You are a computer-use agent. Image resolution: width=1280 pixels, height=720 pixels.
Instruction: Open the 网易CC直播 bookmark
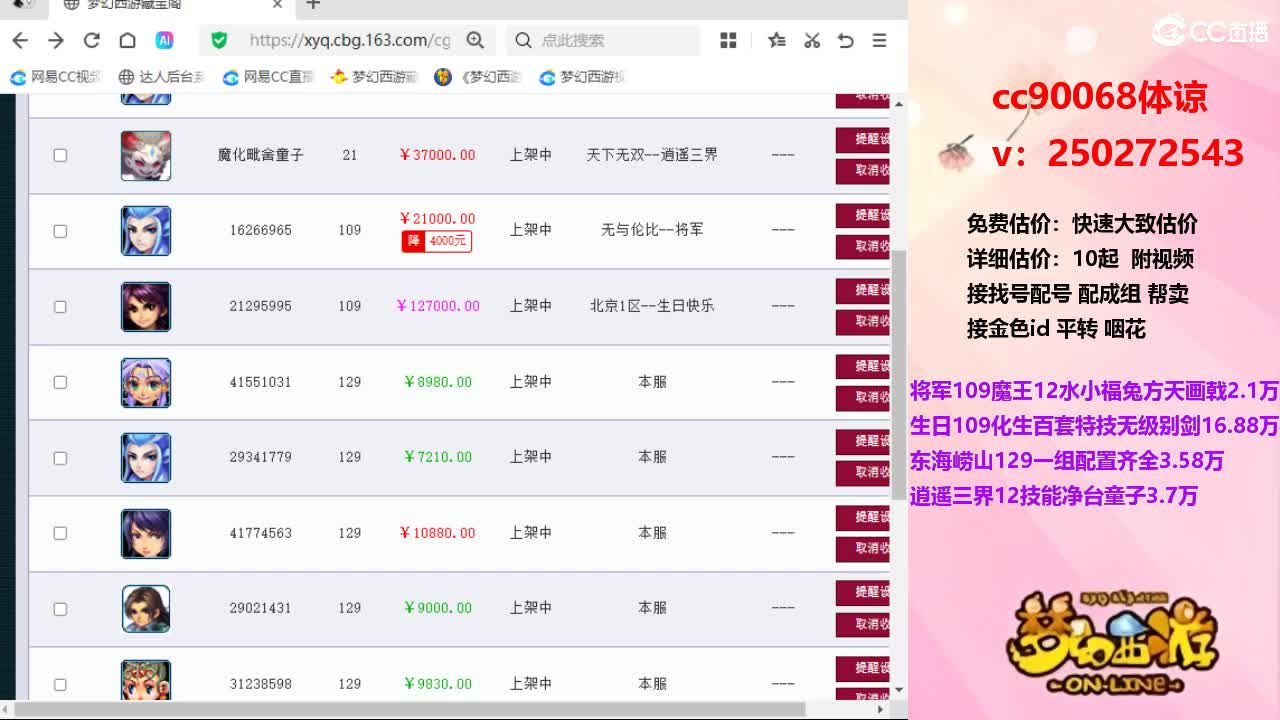click(x=268, y=77)
